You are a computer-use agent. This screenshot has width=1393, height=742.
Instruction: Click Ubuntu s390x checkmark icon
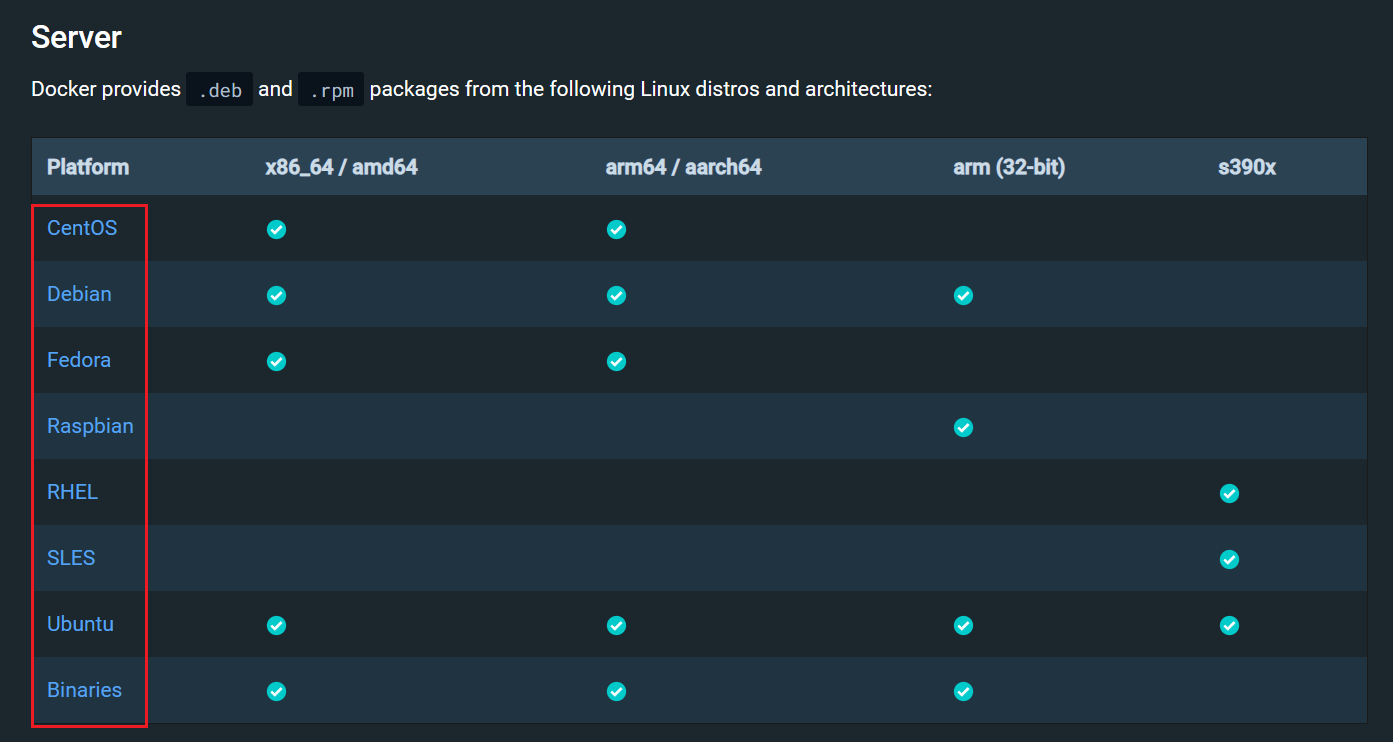(x=1229, y=625)
